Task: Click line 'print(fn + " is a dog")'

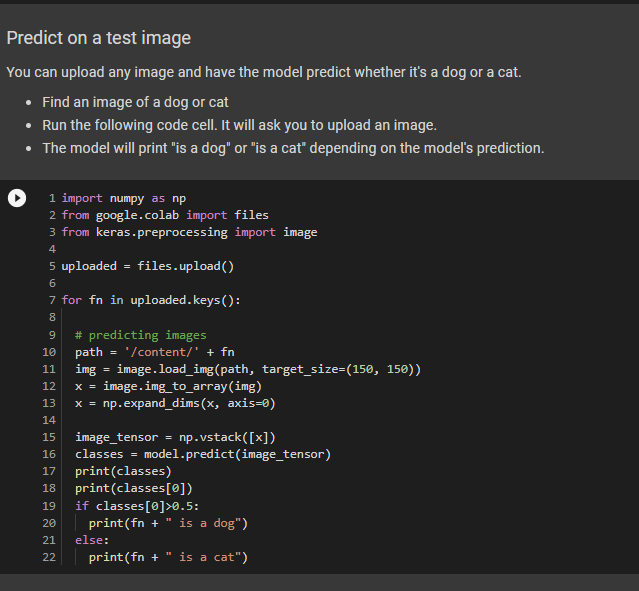Action: click(168, 523)
